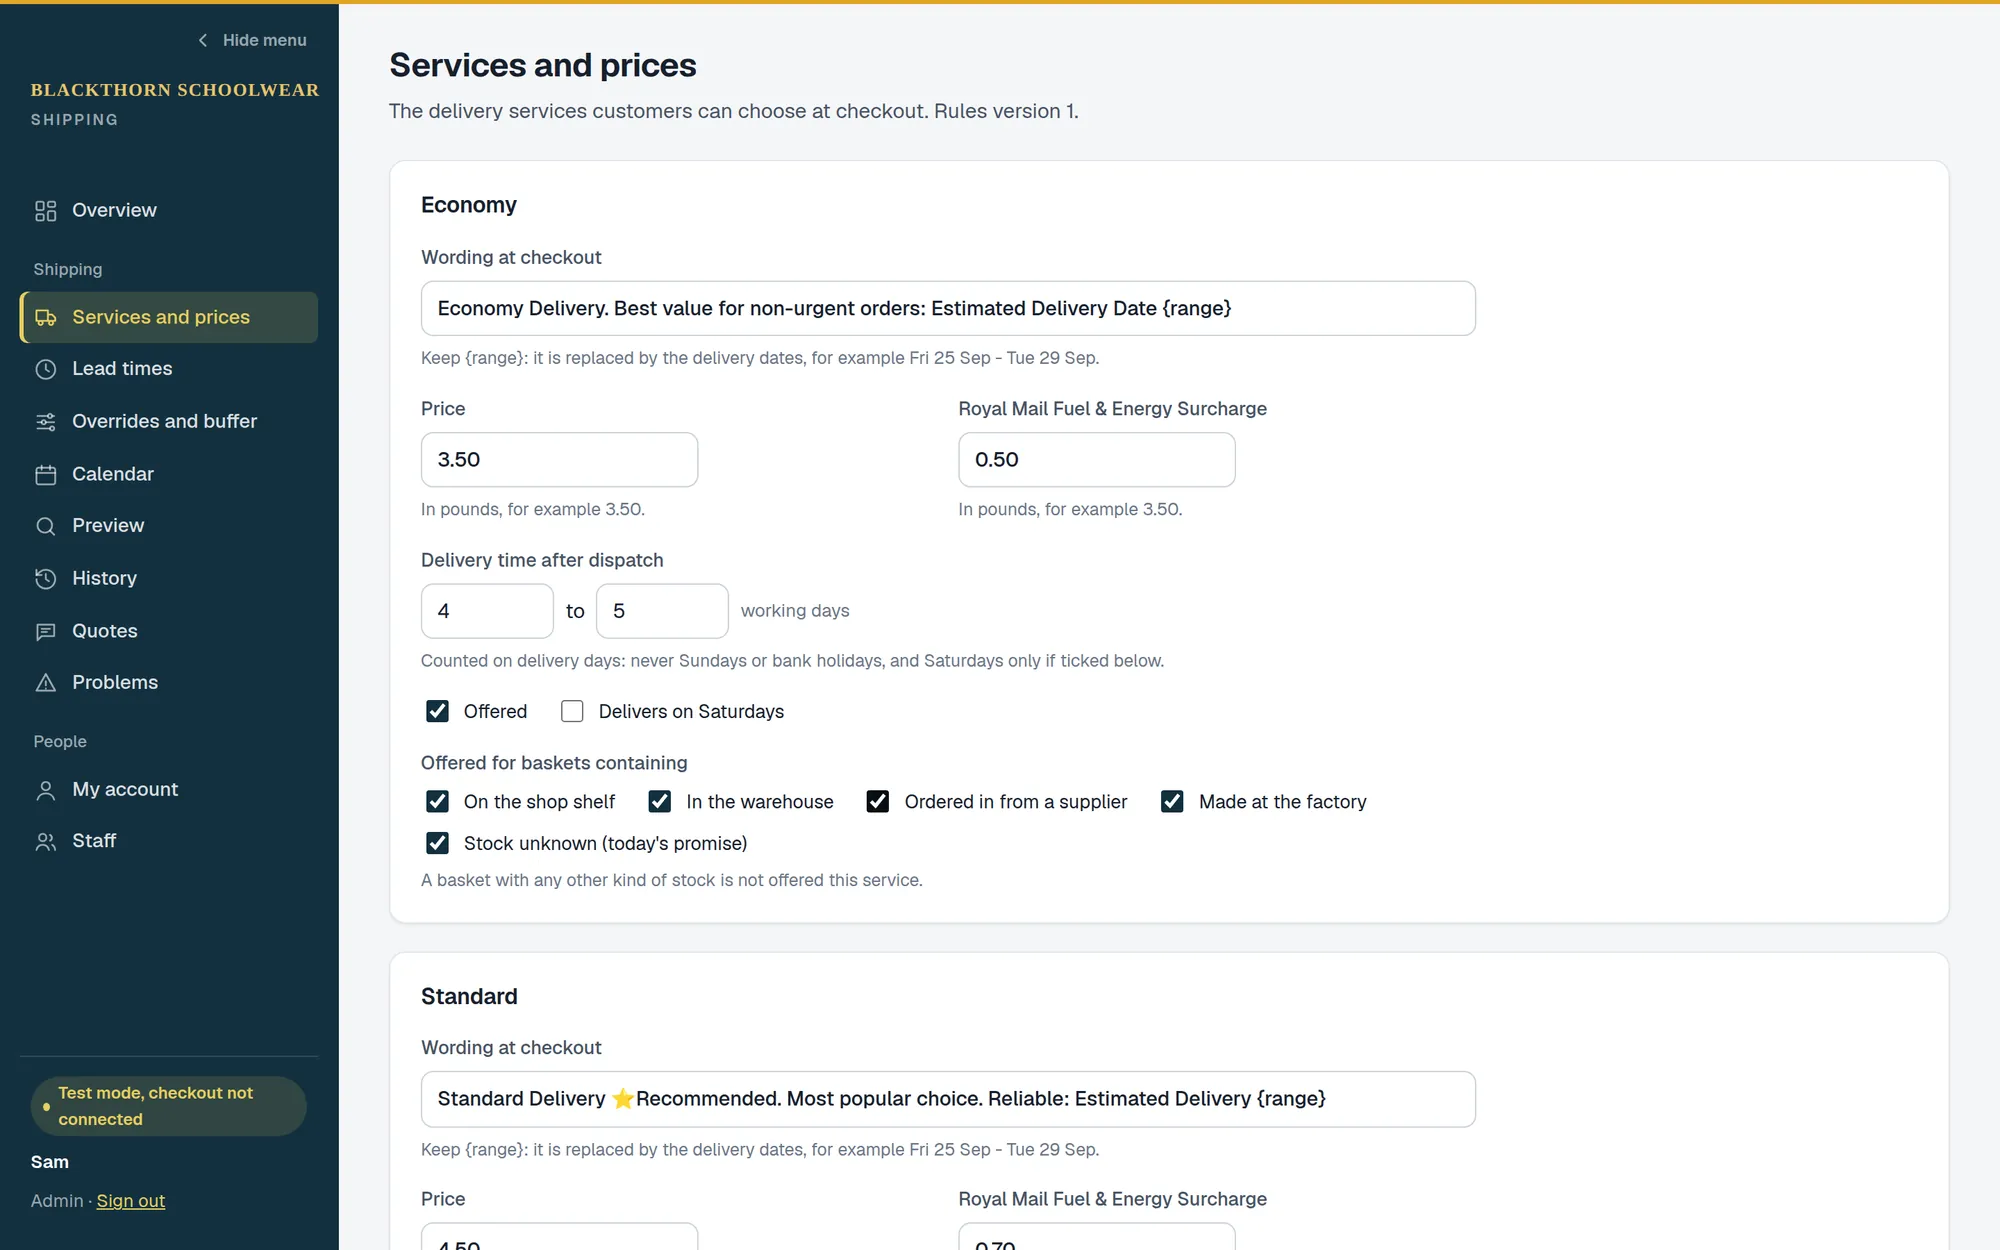Click the Economy Price field 3.50
The height and width of the screenshot is (1250, 2000).
click(559, 460)
